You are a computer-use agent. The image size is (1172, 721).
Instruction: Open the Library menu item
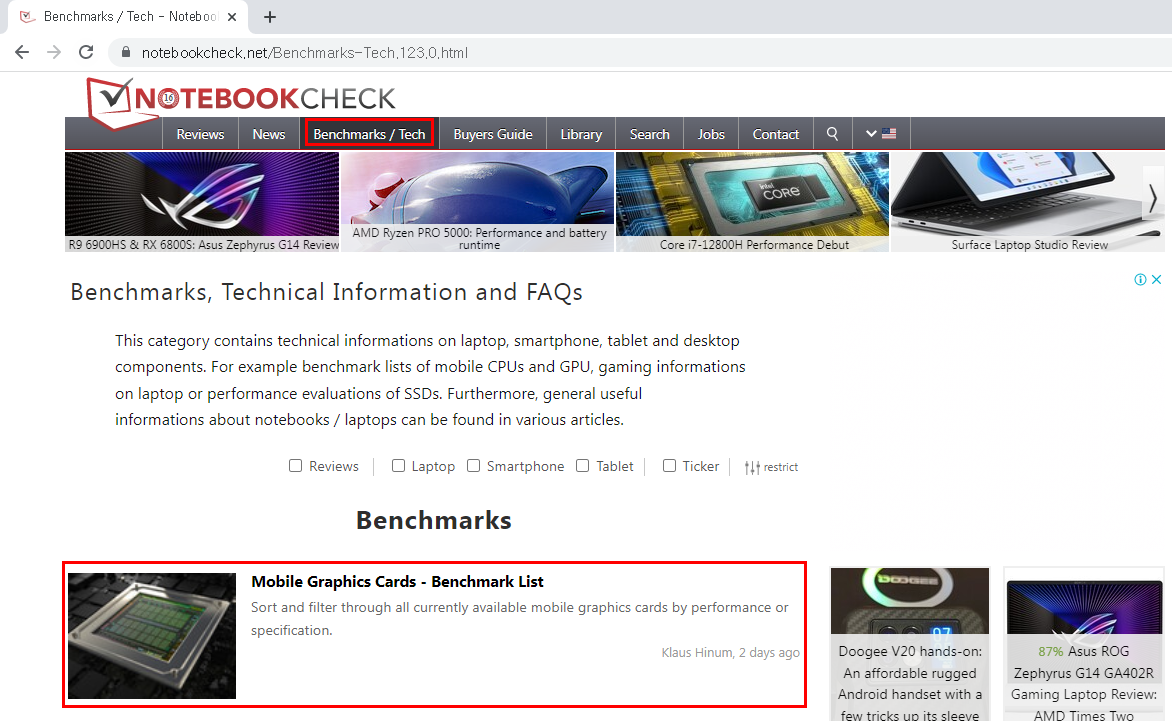point(581,134)
